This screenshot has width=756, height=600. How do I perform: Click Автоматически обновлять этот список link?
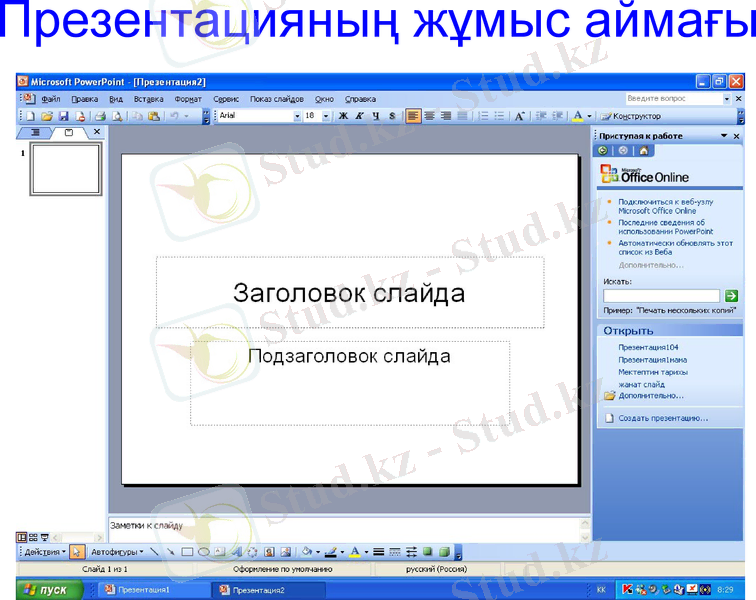(x=675, y=247)
